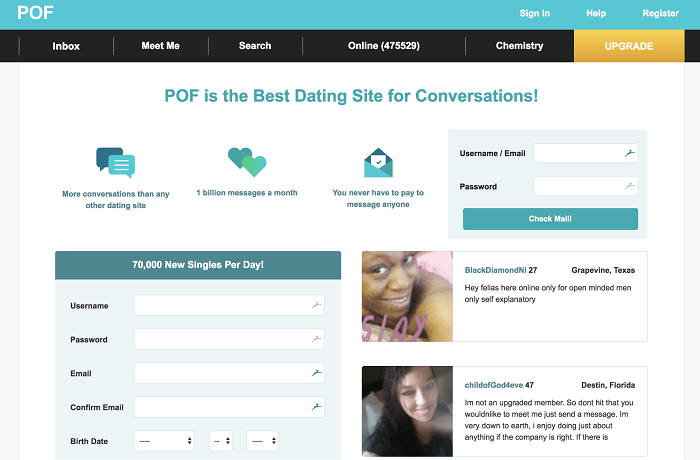Click '1 billion messages a month' text
The width and height of the screenshot is (700, 460).
click(247, 193)
